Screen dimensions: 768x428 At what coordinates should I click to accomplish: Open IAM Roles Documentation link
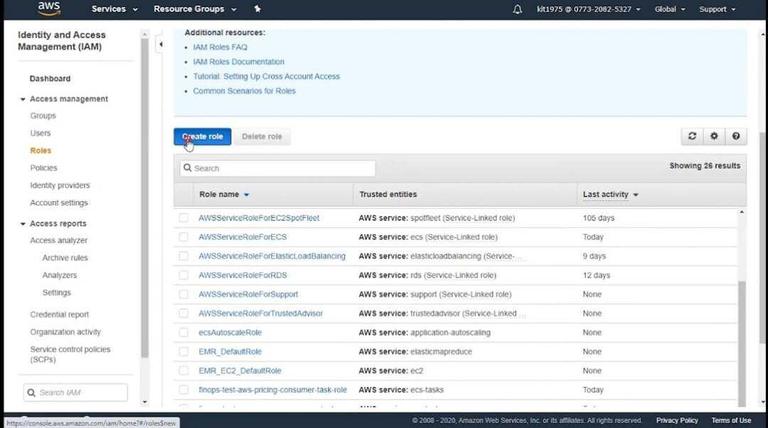pos(239,62)
